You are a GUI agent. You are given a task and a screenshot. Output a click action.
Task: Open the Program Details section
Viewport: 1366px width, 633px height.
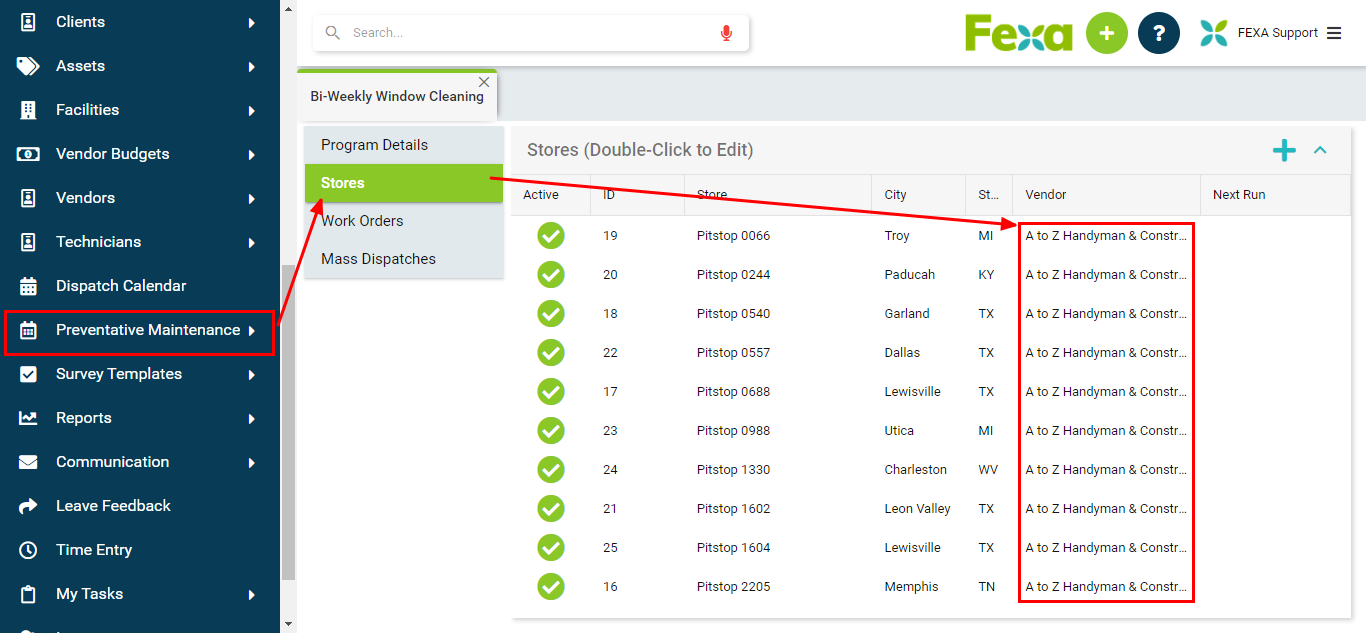click(x=404, y=145)
